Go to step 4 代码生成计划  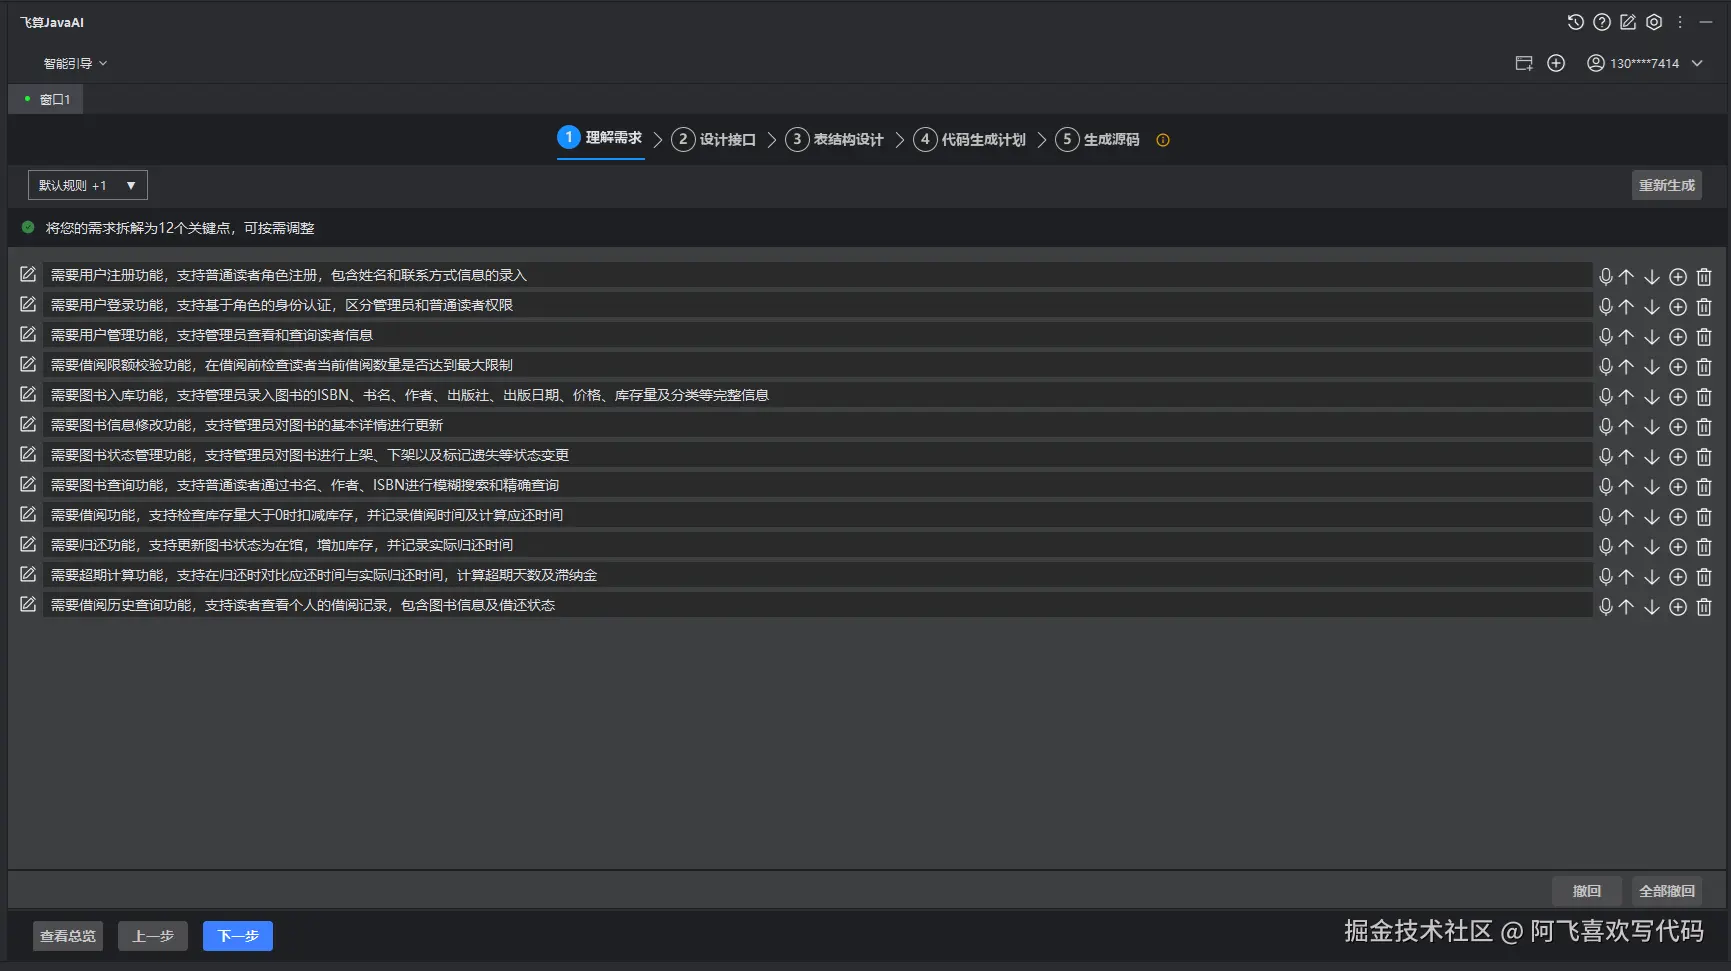[x=970, y=139]
